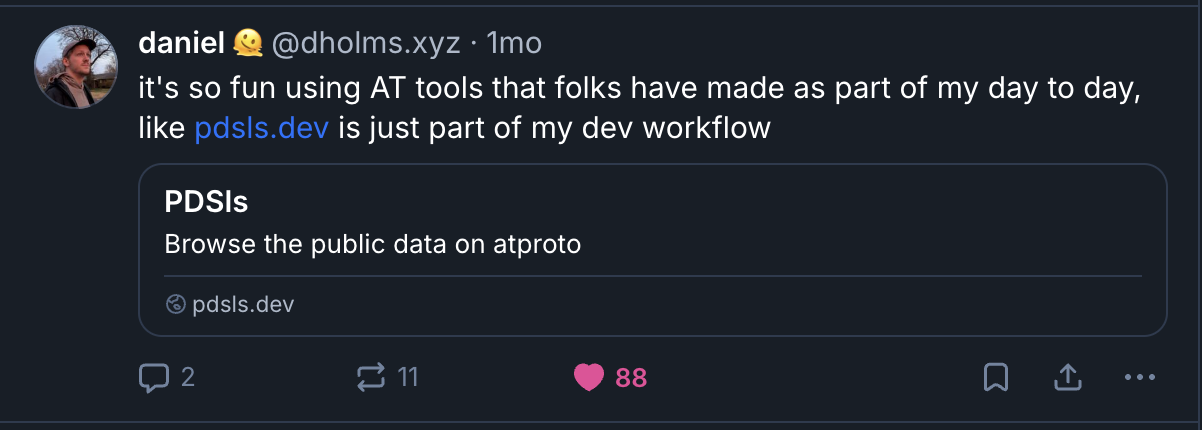Click the emoji beside daniel's name
This screenshot has height=430, width=1202.
point(248,43)
